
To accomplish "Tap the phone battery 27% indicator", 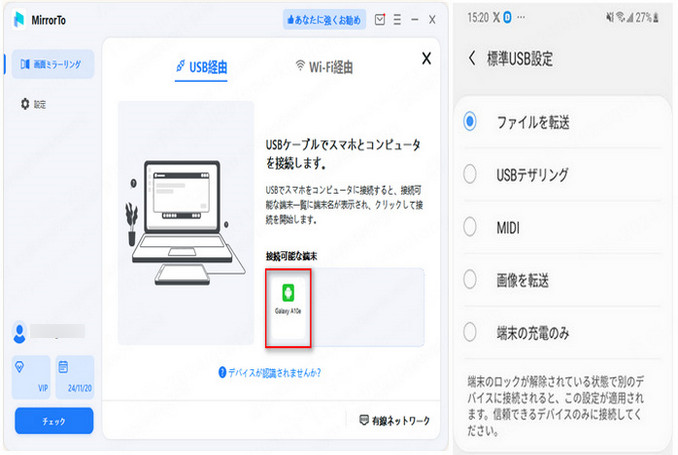I will (647, 18).
